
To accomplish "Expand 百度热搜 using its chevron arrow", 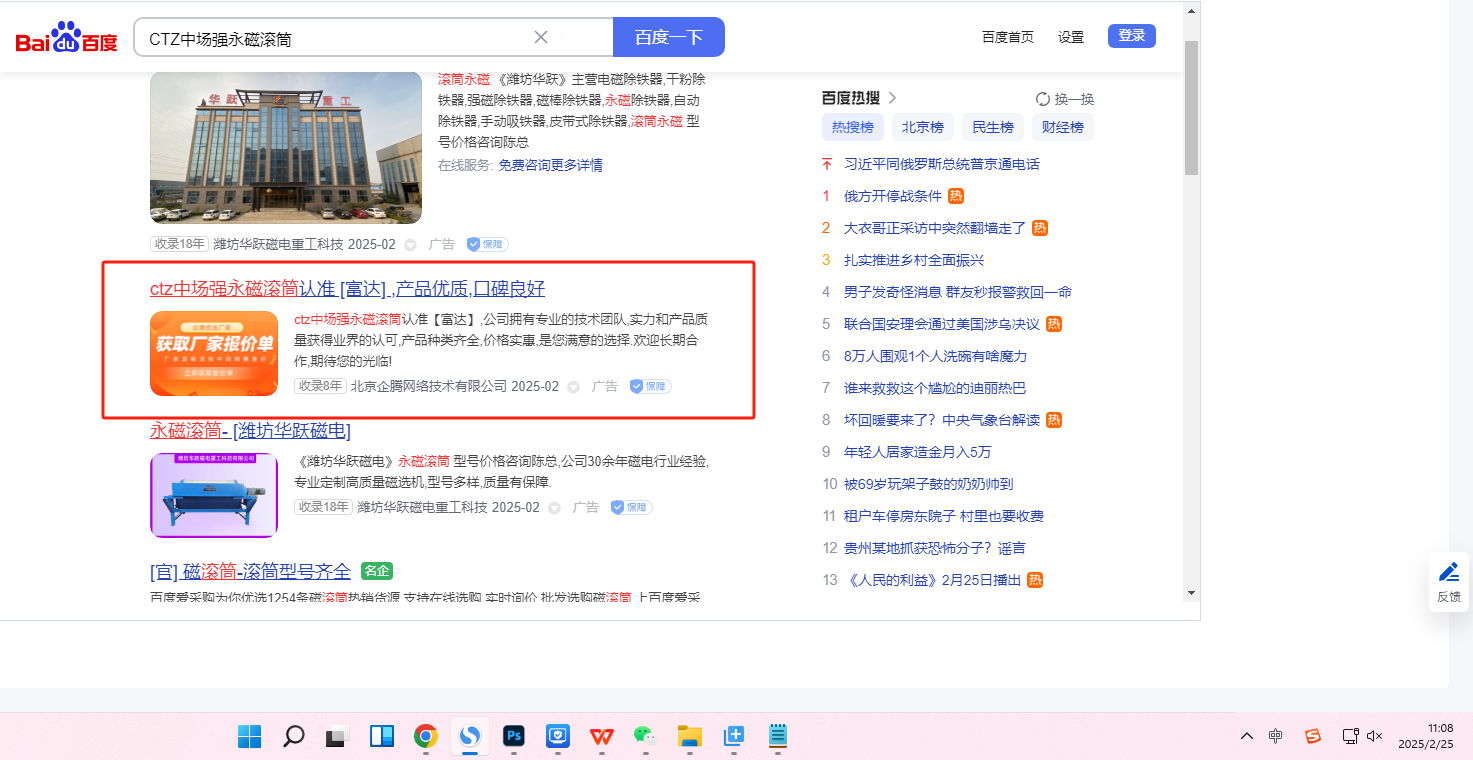I will coord(893,98).
